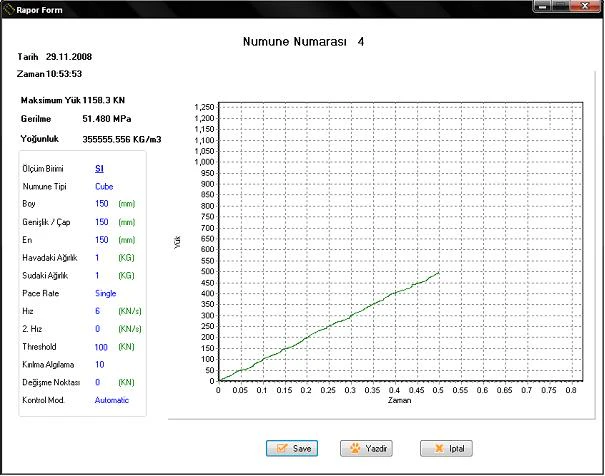Maximize the Rapor Form window
Screen dimensions: 605x476
coord(562,7)
